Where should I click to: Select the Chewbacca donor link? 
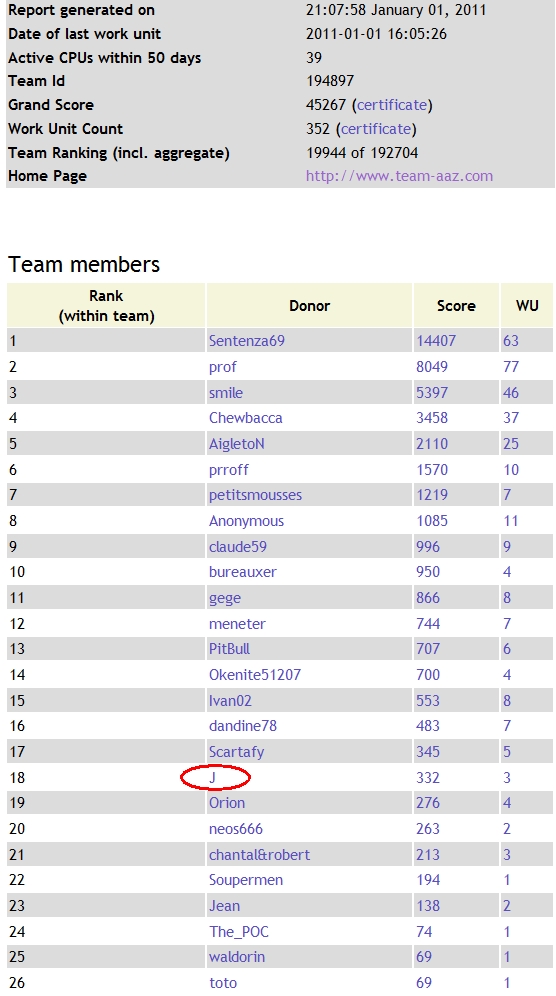245,418
